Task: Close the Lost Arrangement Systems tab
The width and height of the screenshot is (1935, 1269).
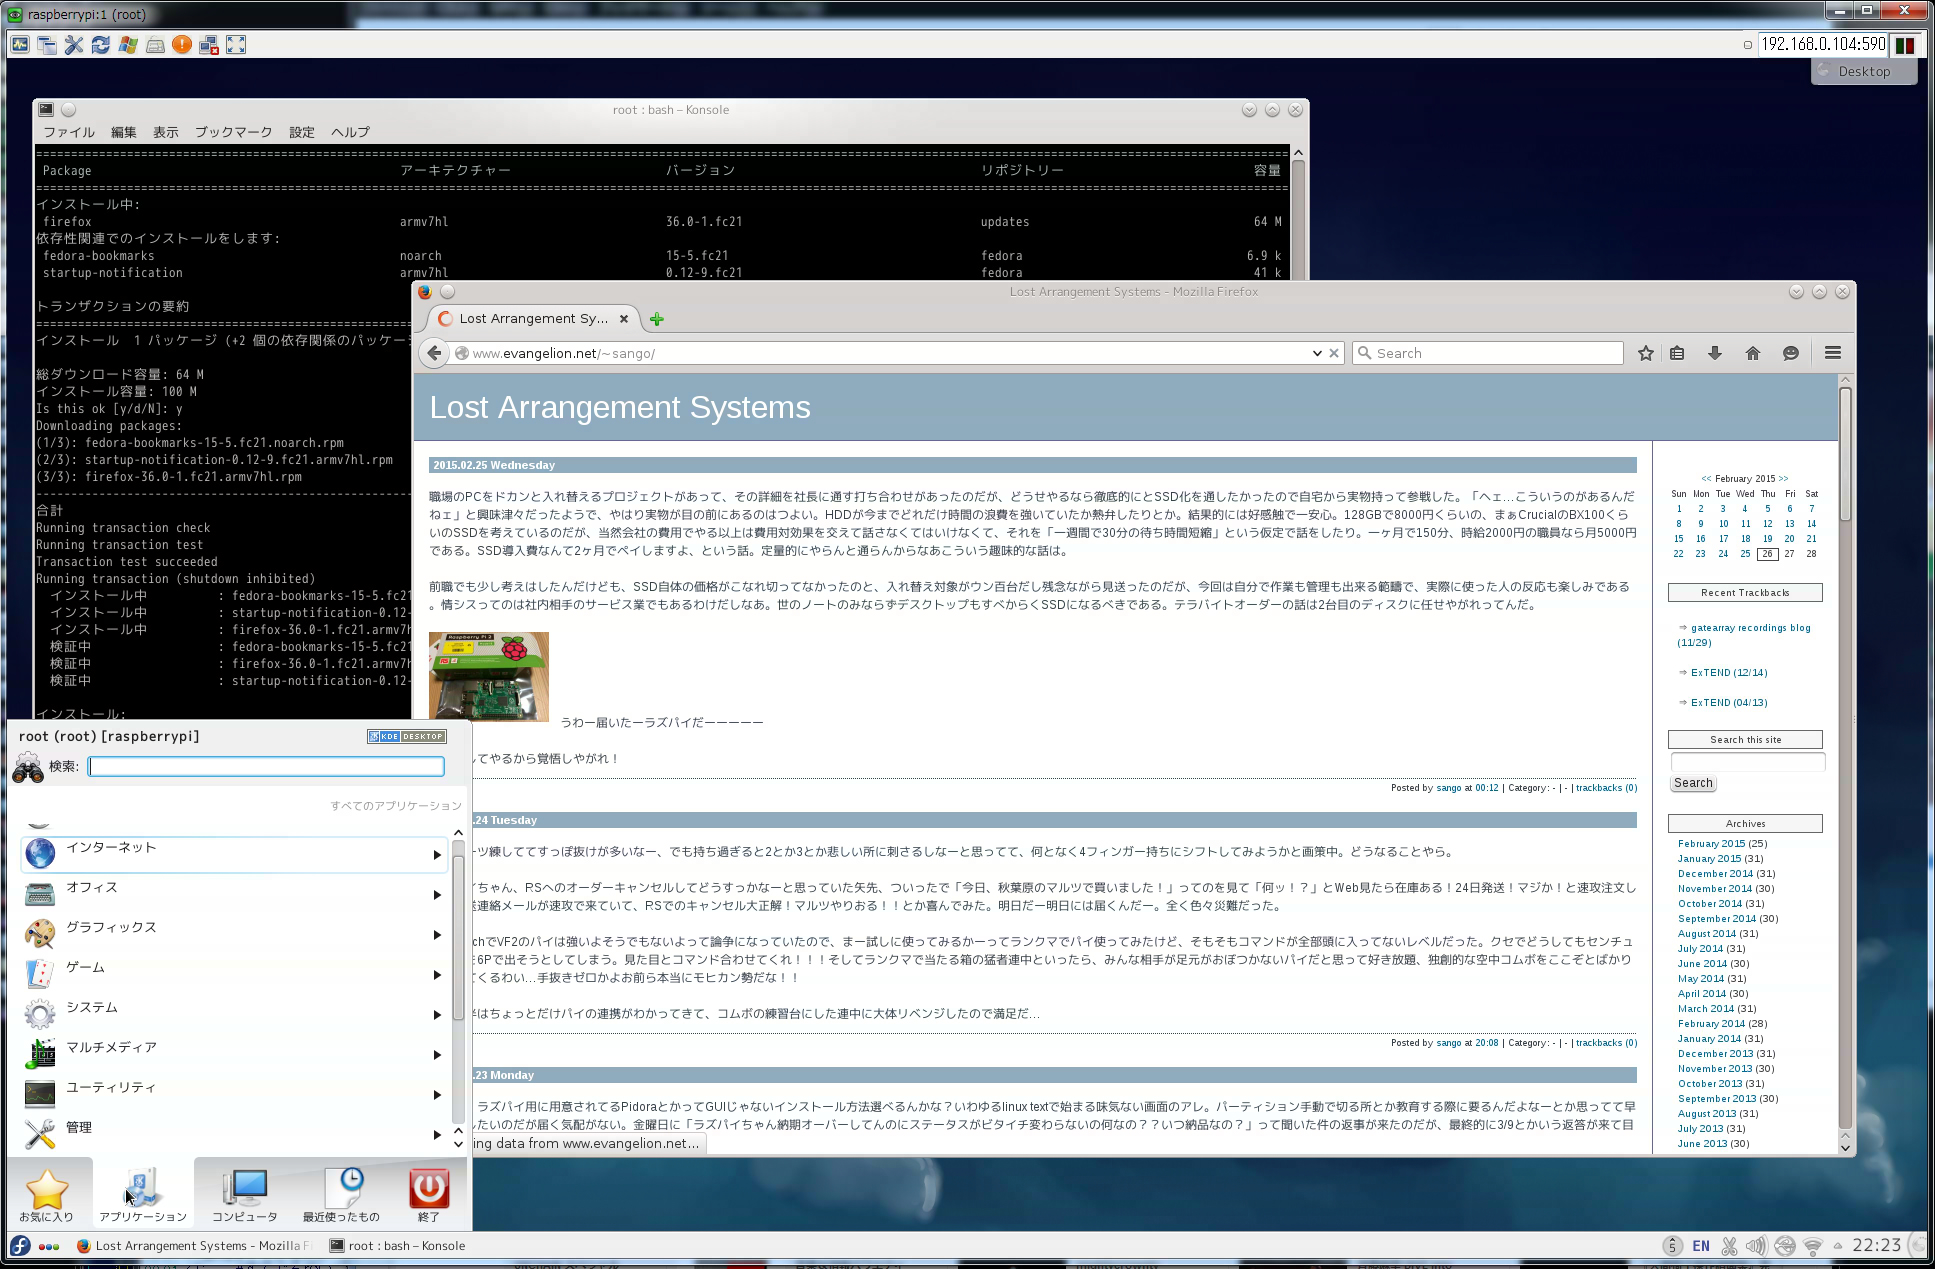Action: tap(624, 319)
